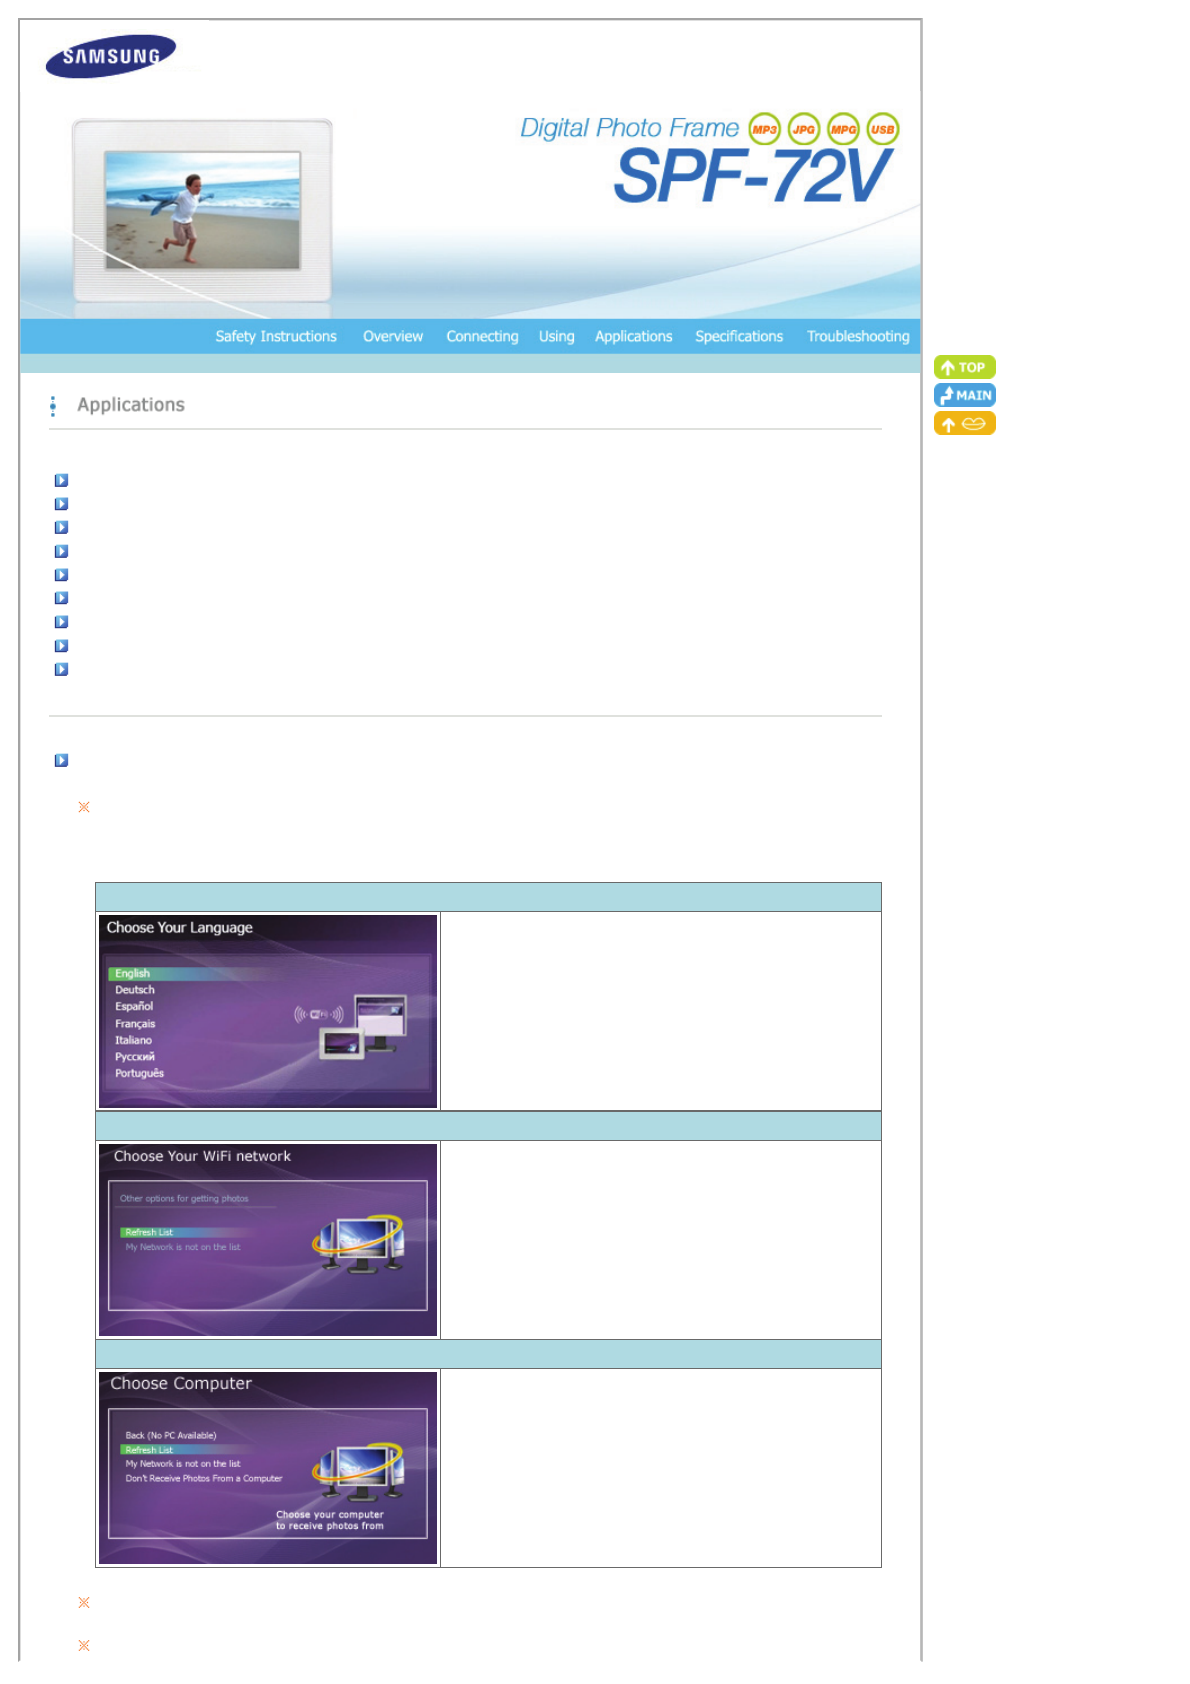Image resolution: width=1190 pixels, height=1684 pixels.
Task: Click Français in the language screenshot
Action: (135, 1024)
